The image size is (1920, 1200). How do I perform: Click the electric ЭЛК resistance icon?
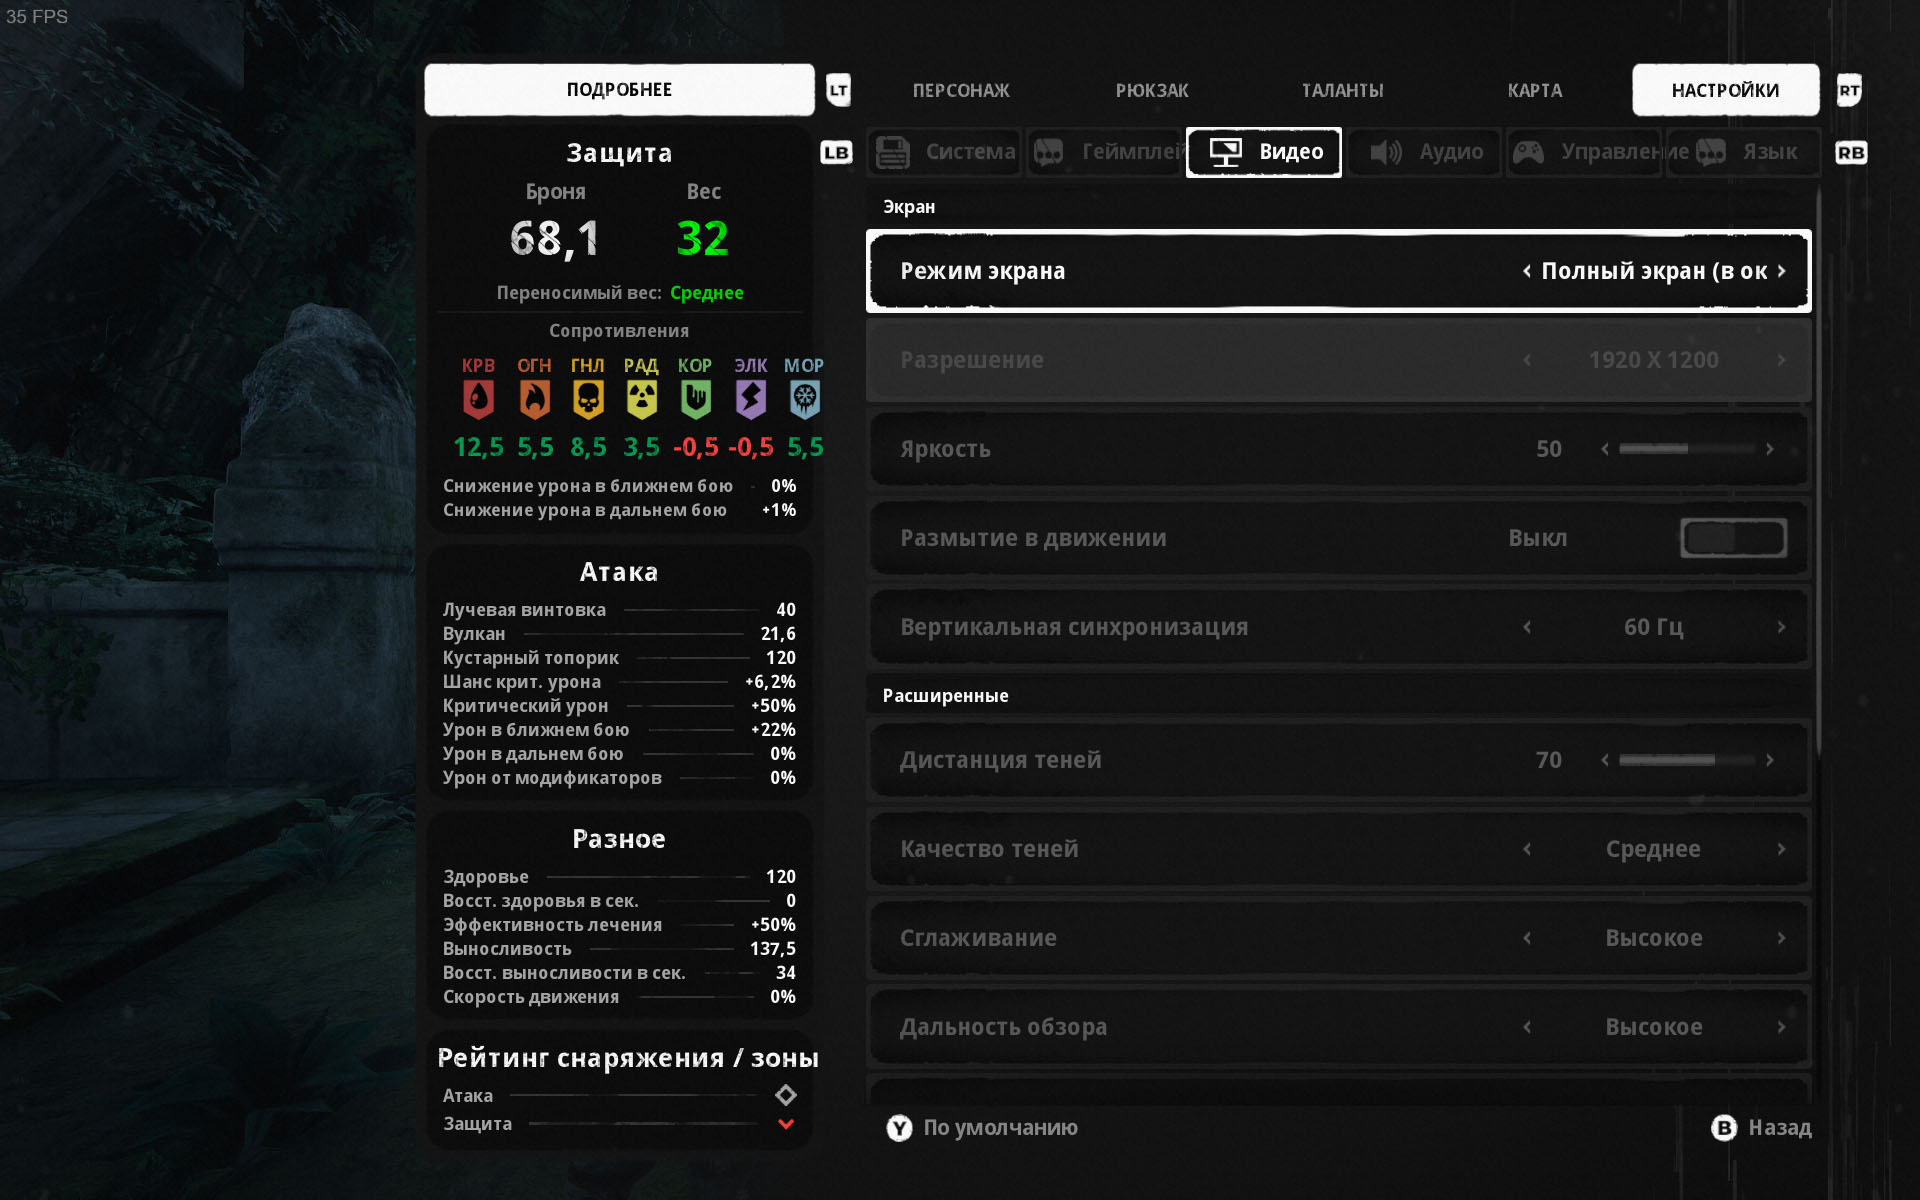tap(750, 400)
